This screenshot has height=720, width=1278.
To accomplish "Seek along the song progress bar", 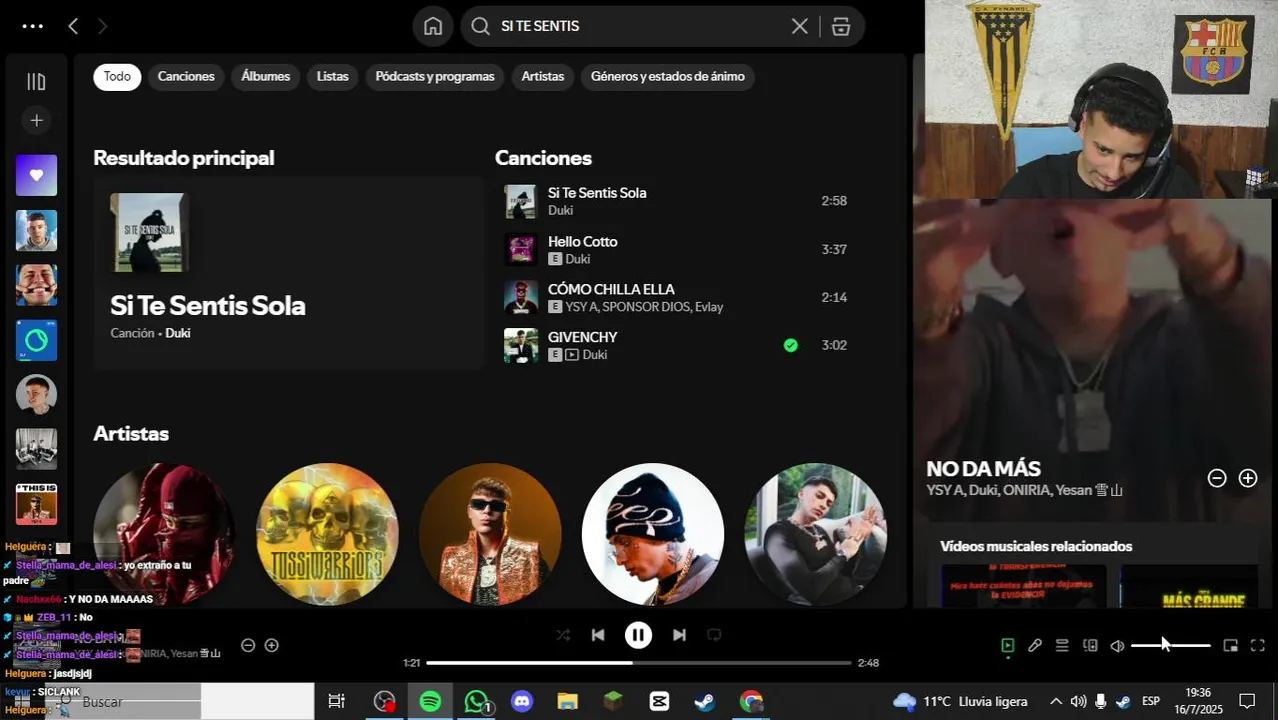I will pos(639,662).
